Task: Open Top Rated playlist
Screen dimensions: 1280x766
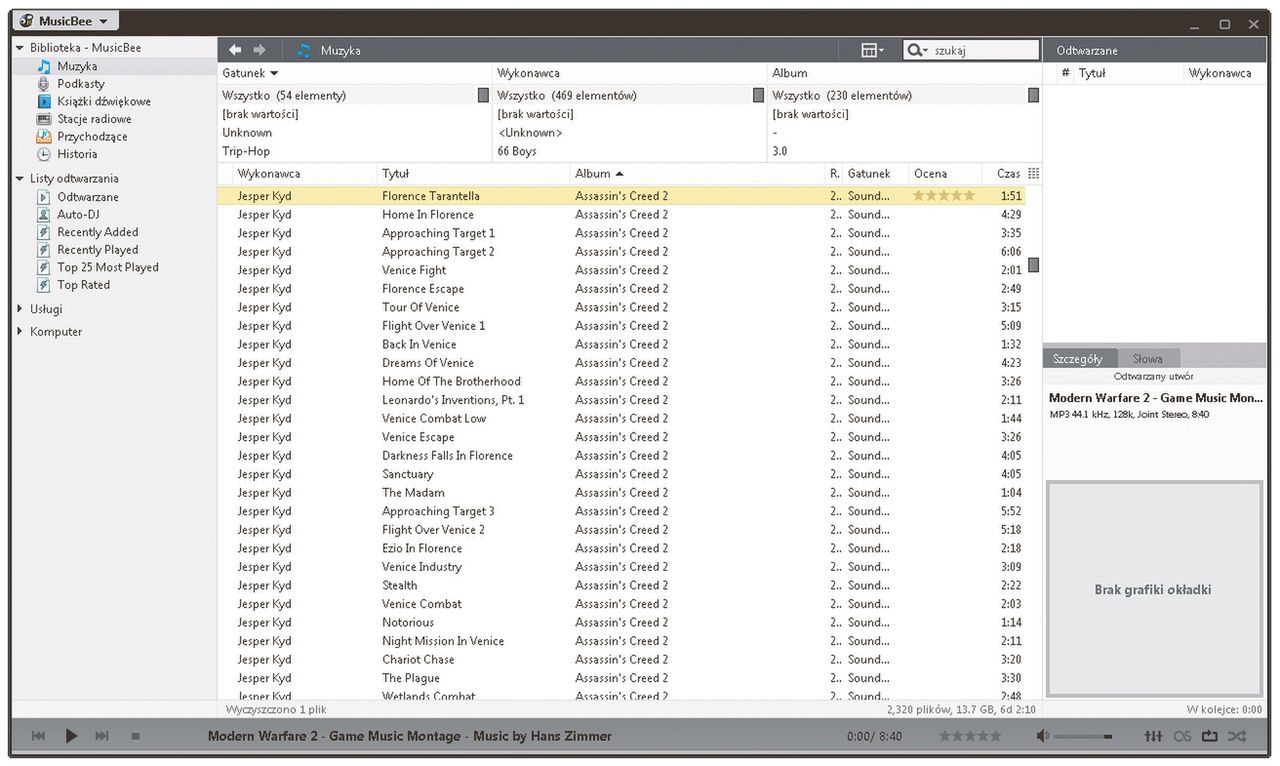Action: pos(83,285)
